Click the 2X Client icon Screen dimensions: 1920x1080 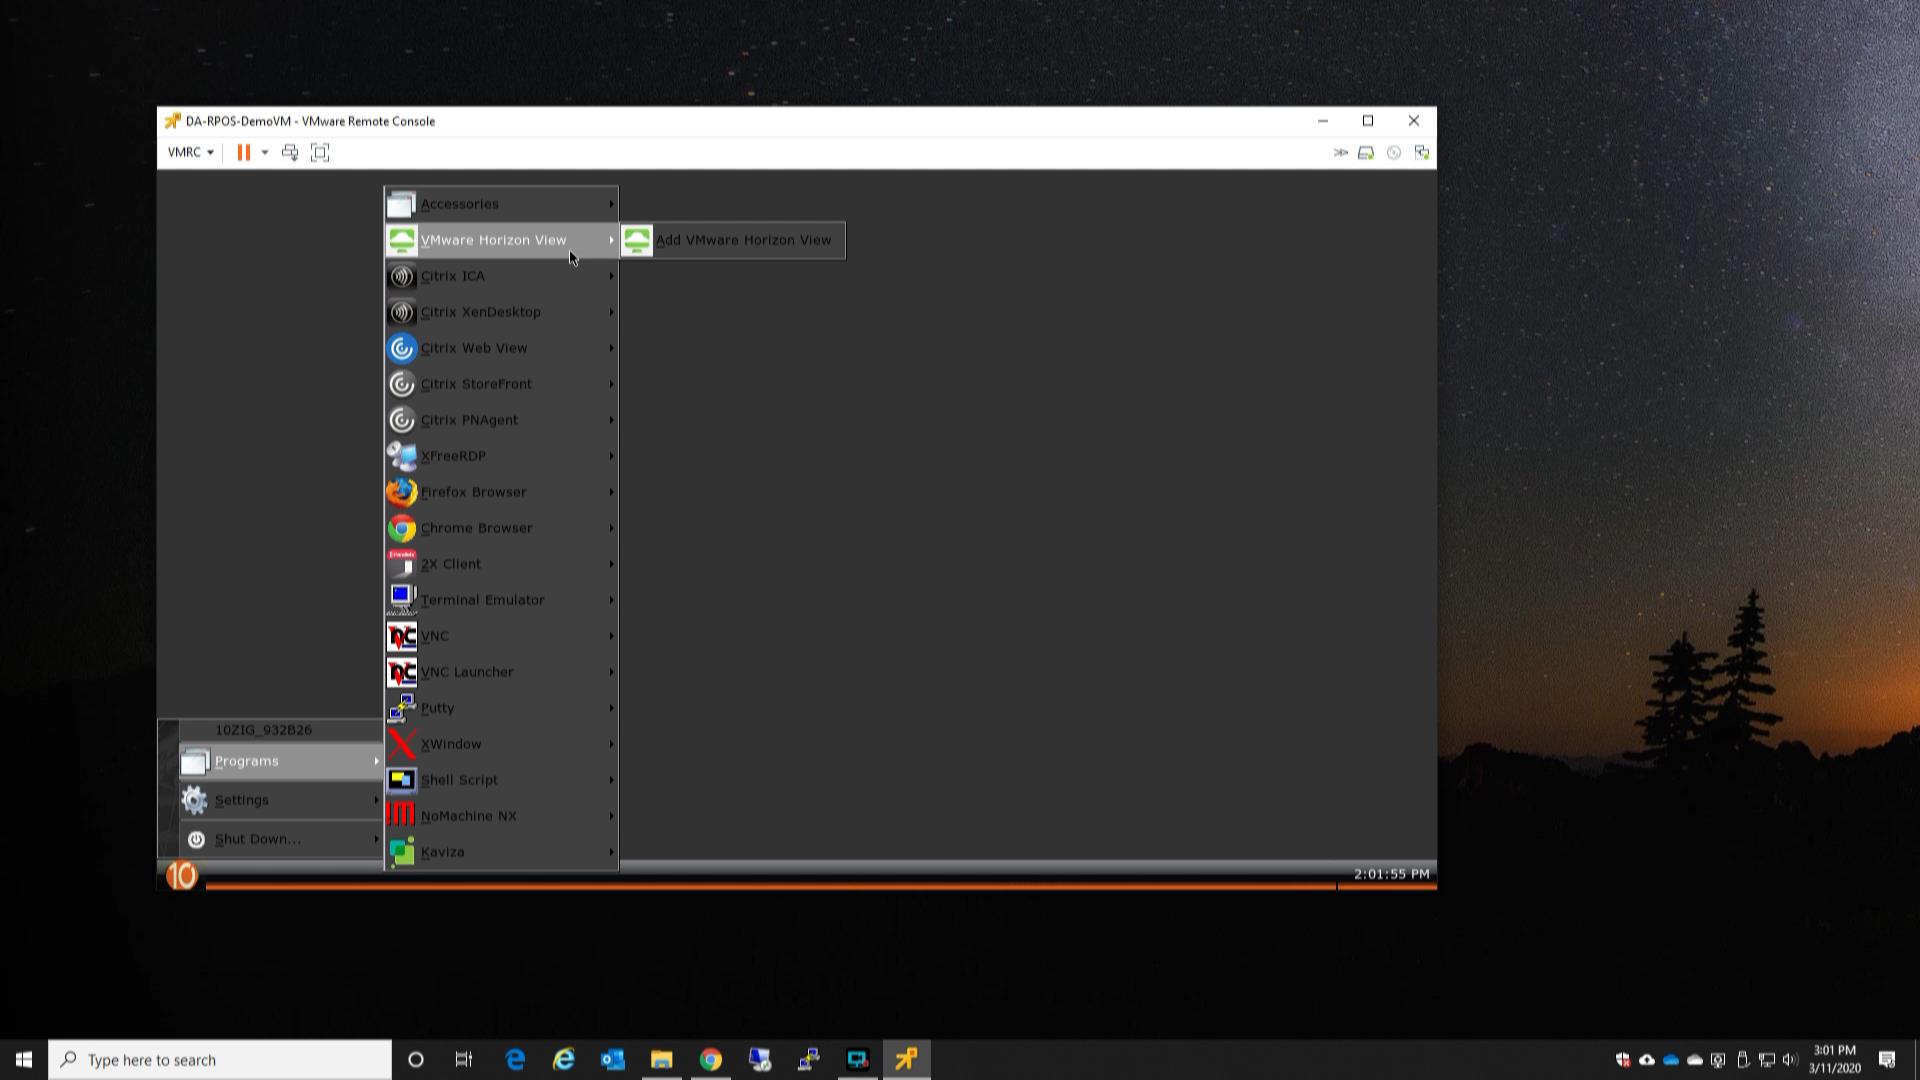click(402, 564)
